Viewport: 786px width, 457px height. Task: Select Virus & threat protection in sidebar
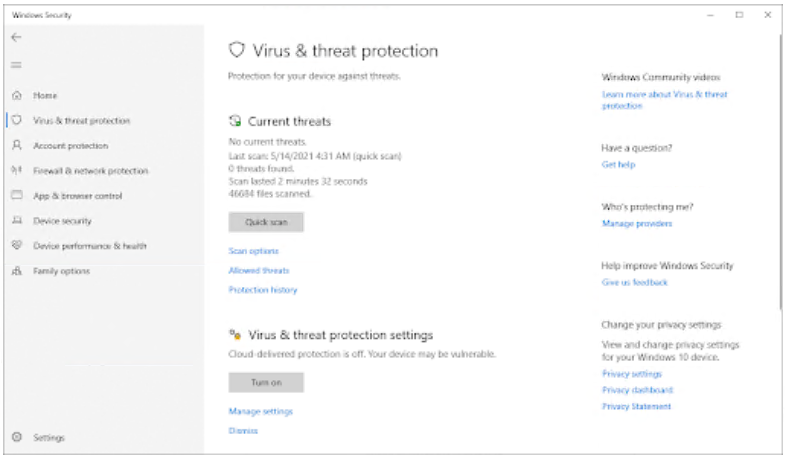pyautogui.click(x=81, y=121)
